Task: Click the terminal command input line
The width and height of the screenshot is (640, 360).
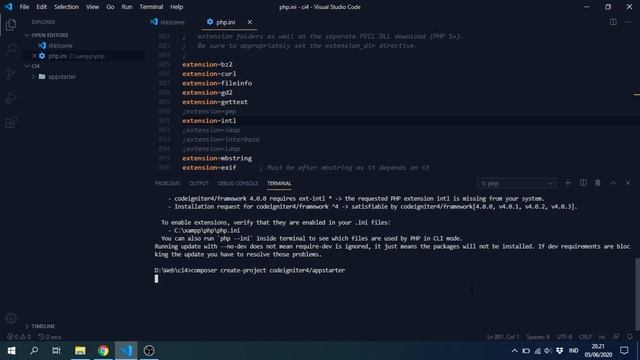Action: [250, 270]
